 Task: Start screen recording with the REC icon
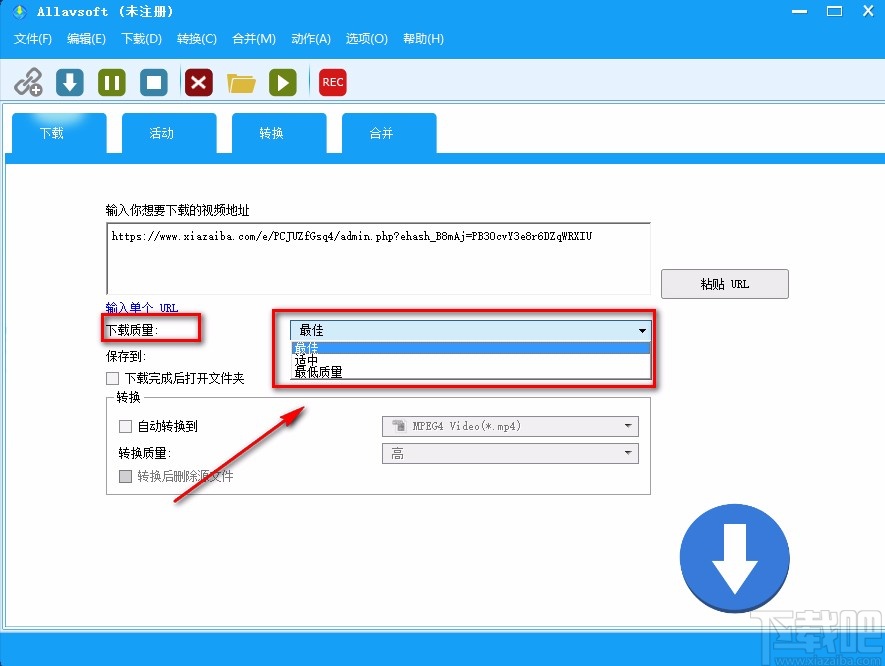pyautogui.click(x=331, y=82)
